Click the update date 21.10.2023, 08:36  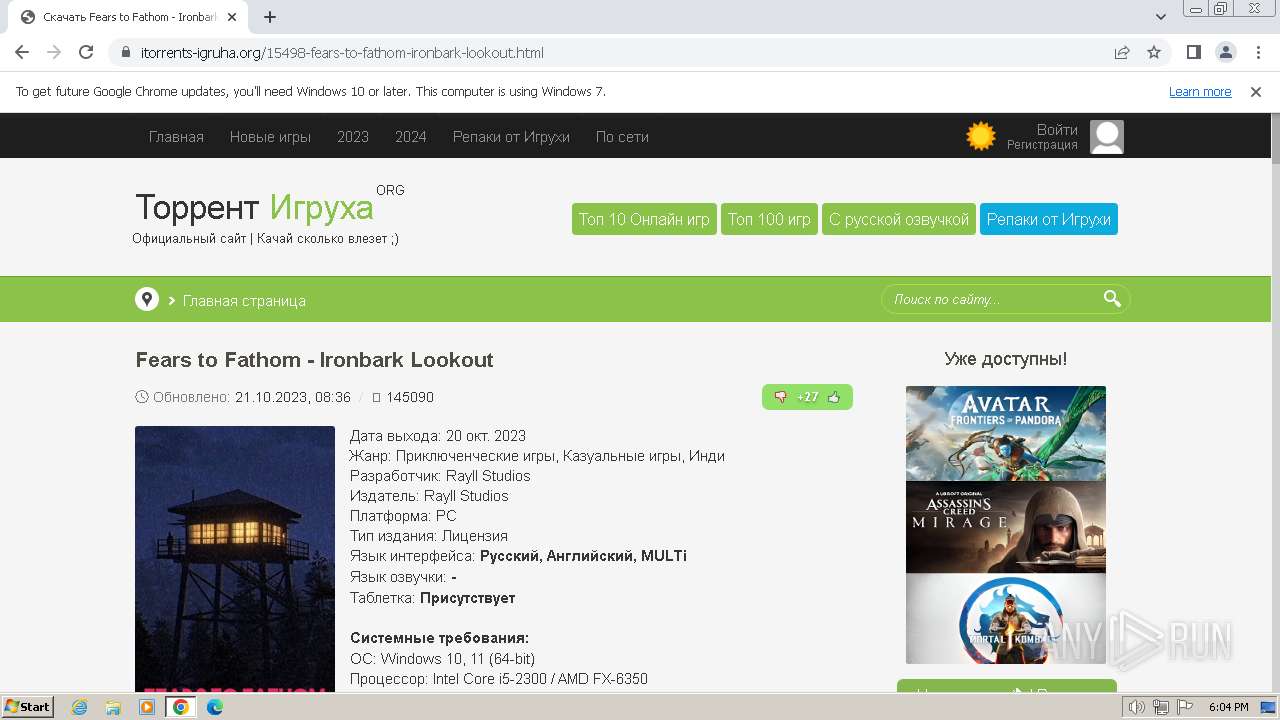coord(293,397)
